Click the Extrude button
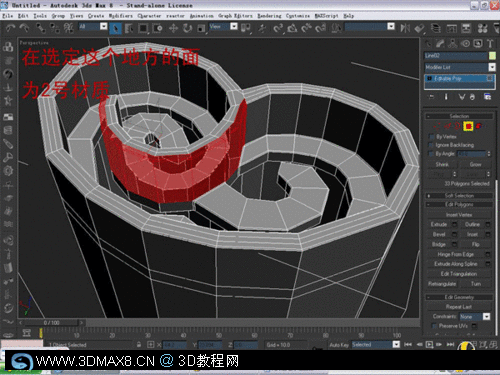500x375 pixels. (x=439, y=224)
